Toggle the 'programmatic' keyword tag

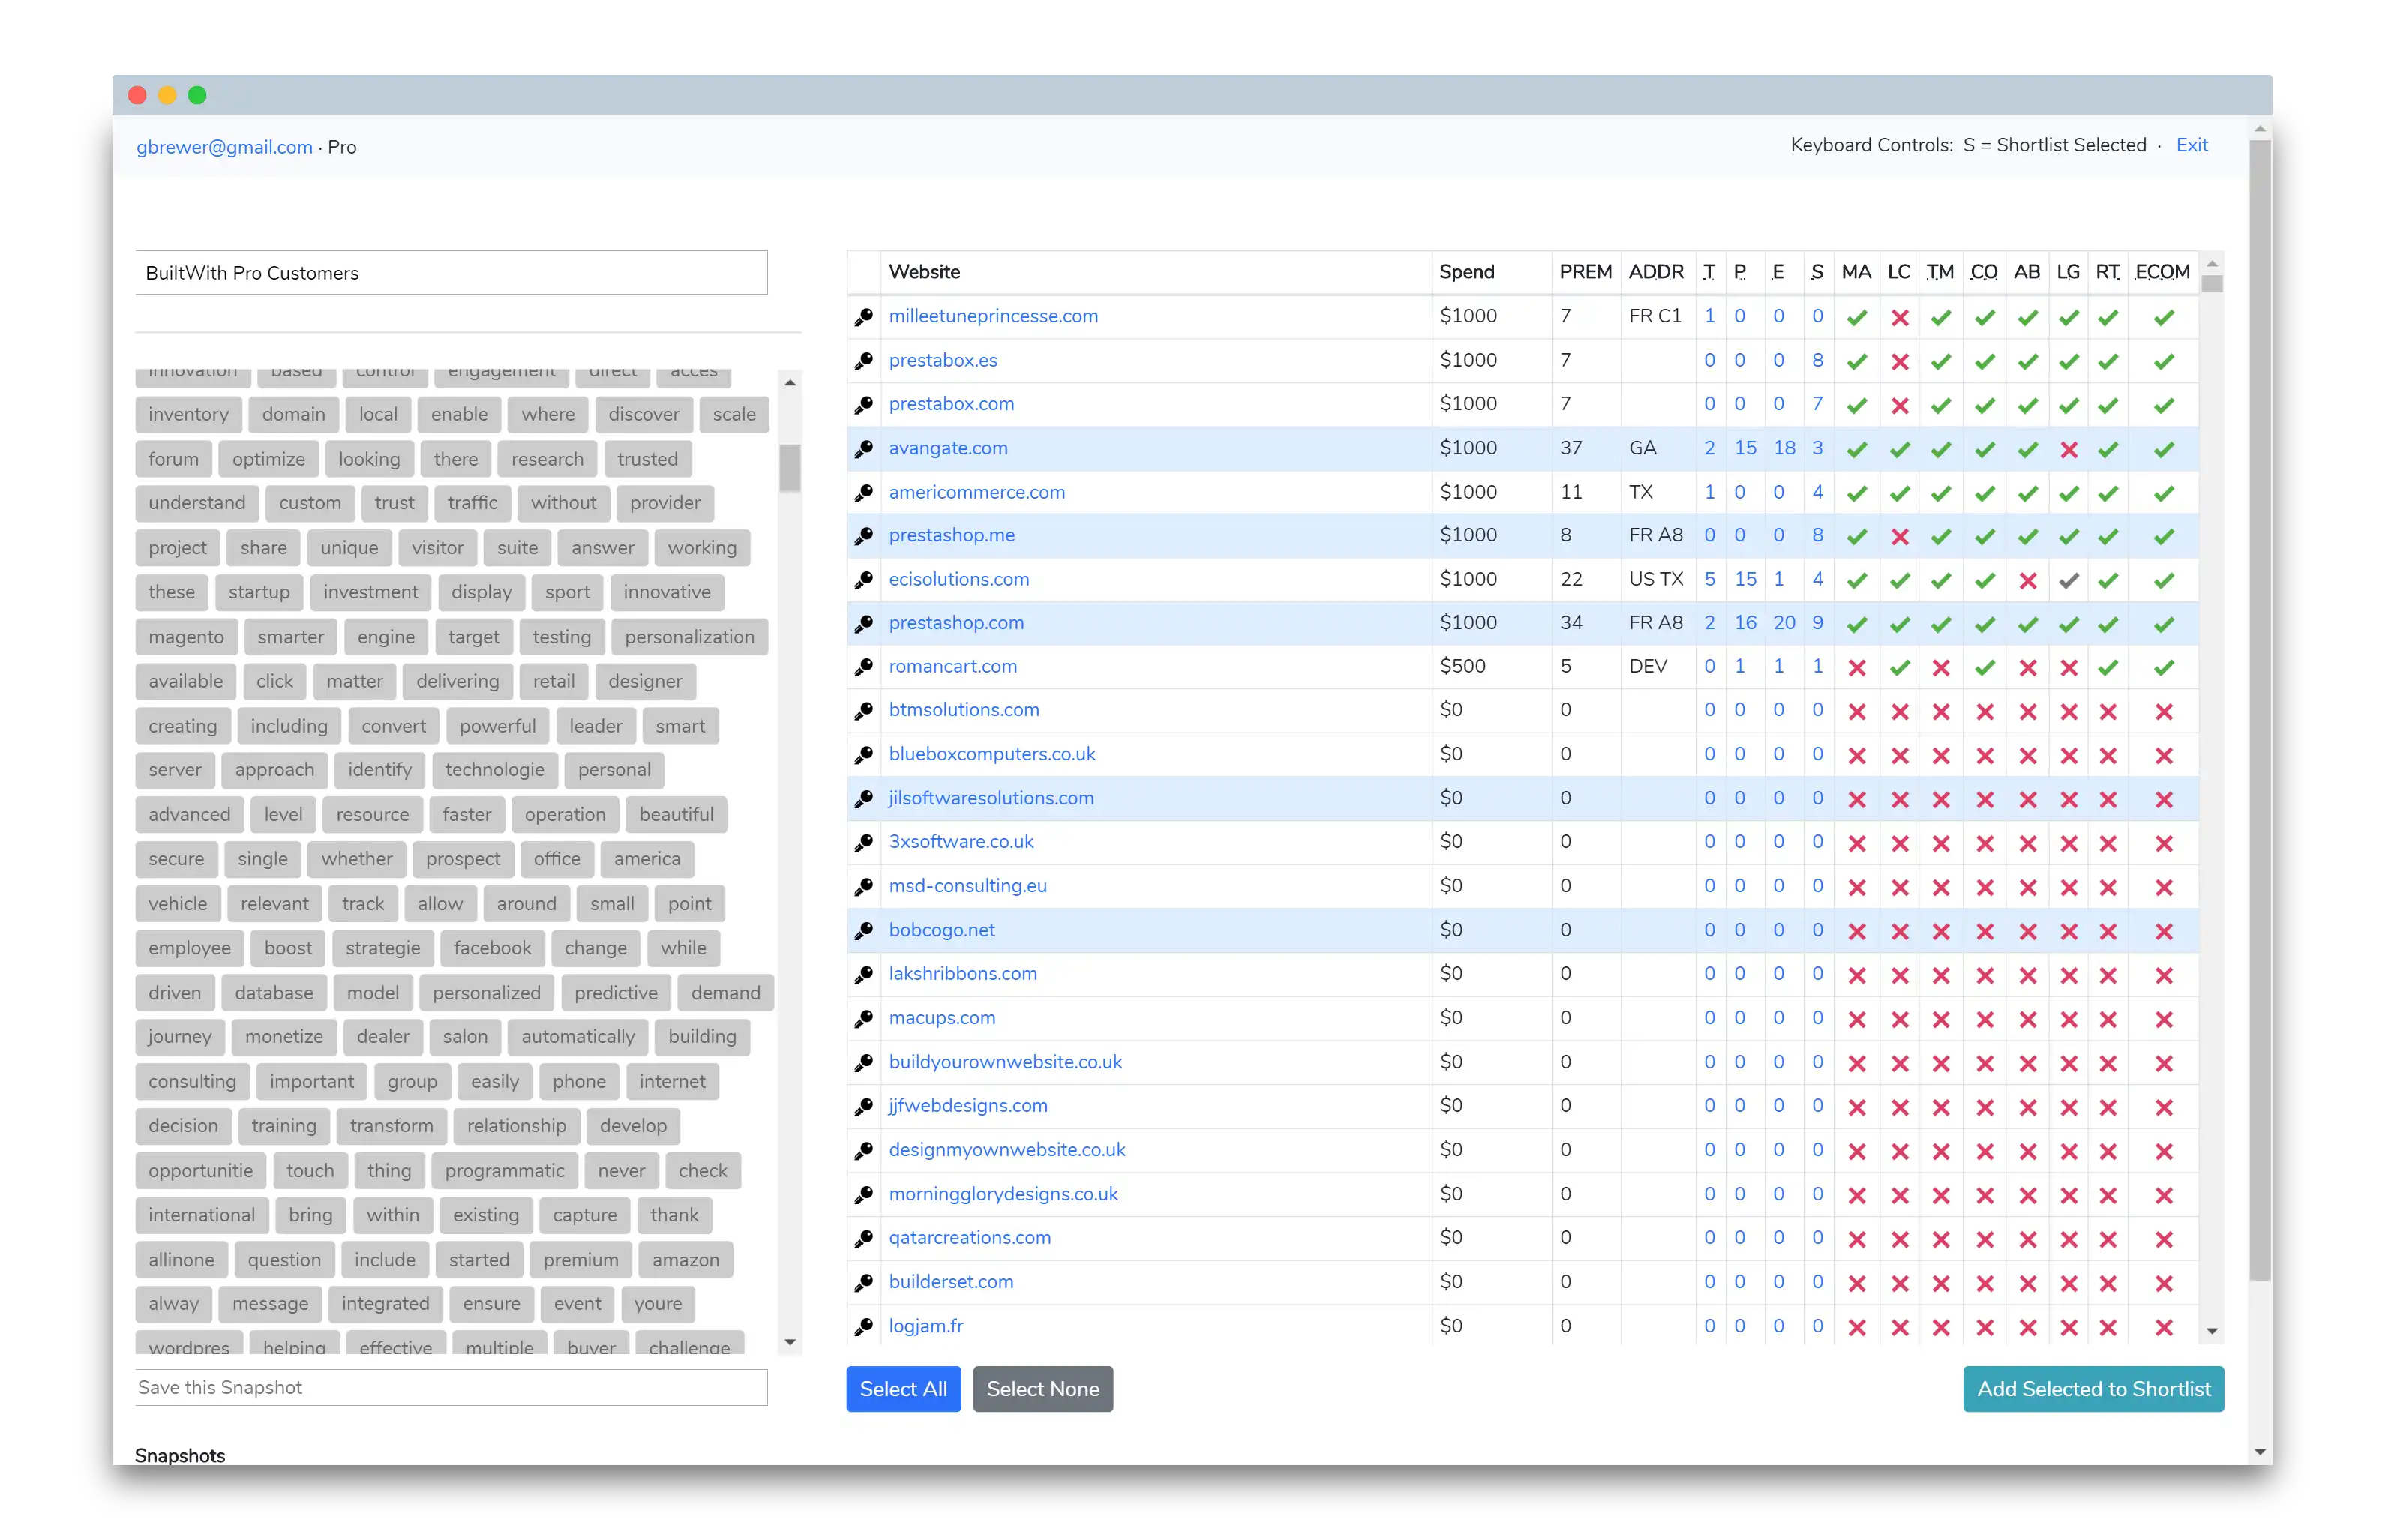[x=504, y=1171]
